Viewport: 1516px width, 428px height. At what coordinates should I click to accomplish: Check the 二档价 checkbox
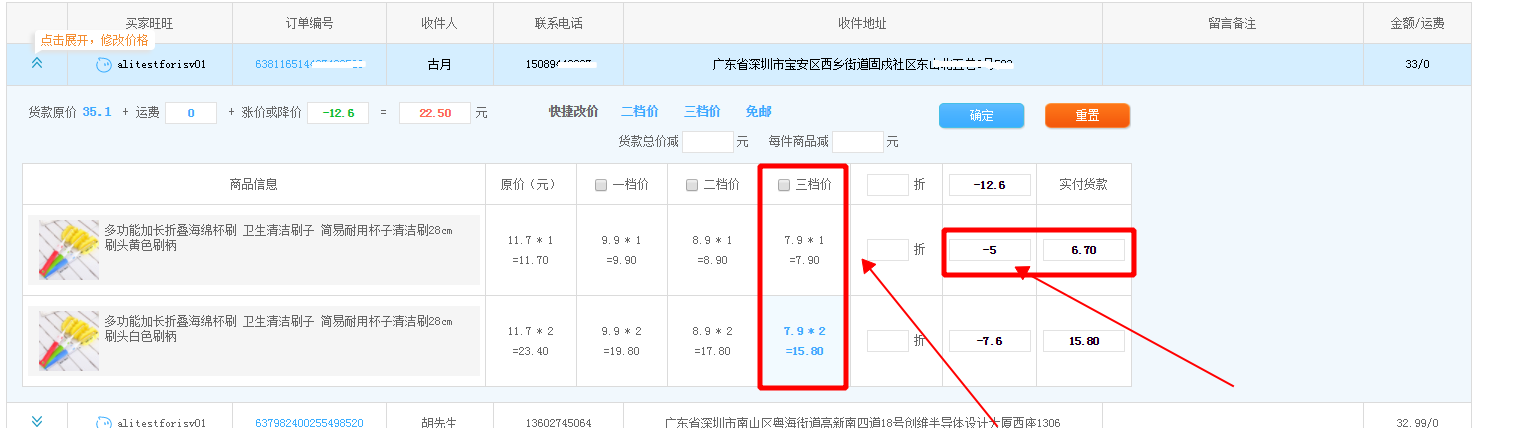click(691, 185)
